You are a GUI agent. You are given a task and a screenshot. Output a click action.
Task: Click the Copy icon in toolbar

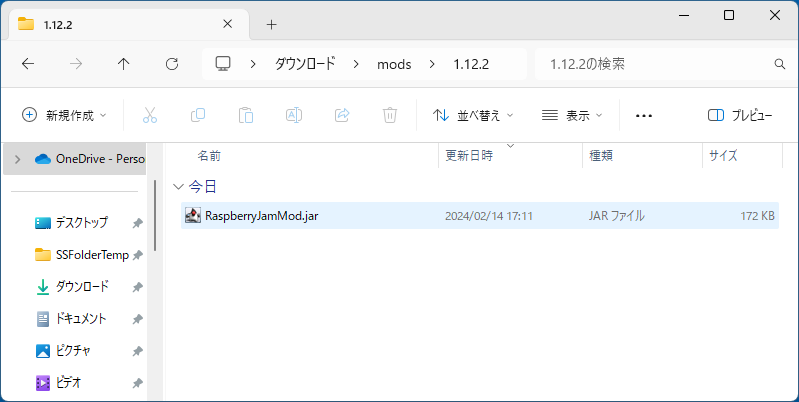click(x=198, y=115)
